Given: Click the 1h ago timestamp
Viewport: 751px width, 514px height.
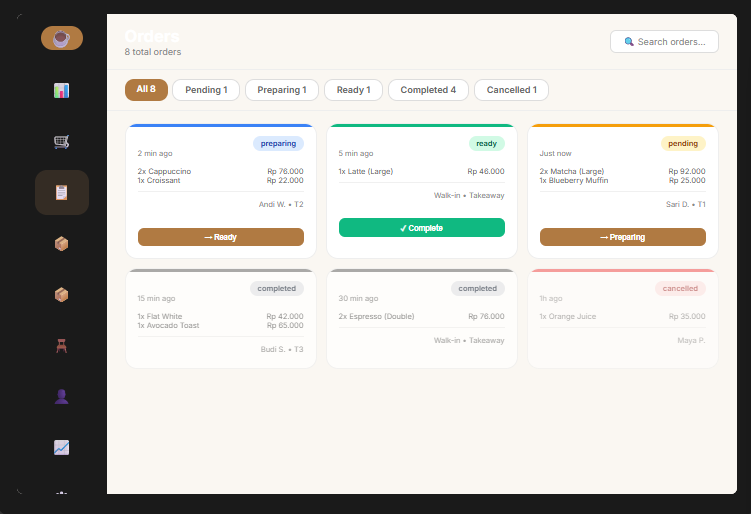Looking at the screenshot, I should pos(551,298).
